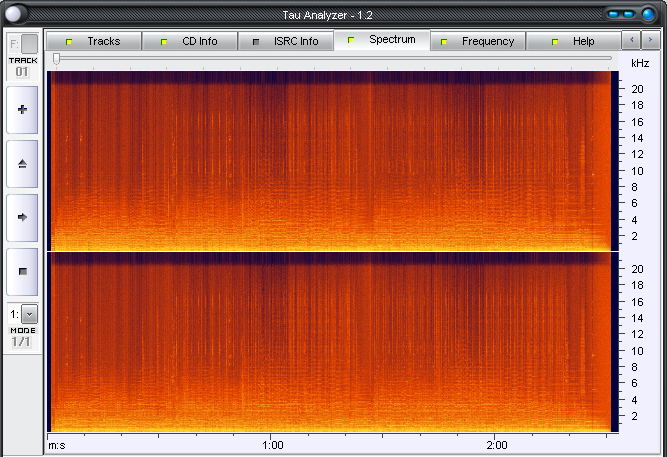
Task: Open the Help tab
Action: pos(573,41)
